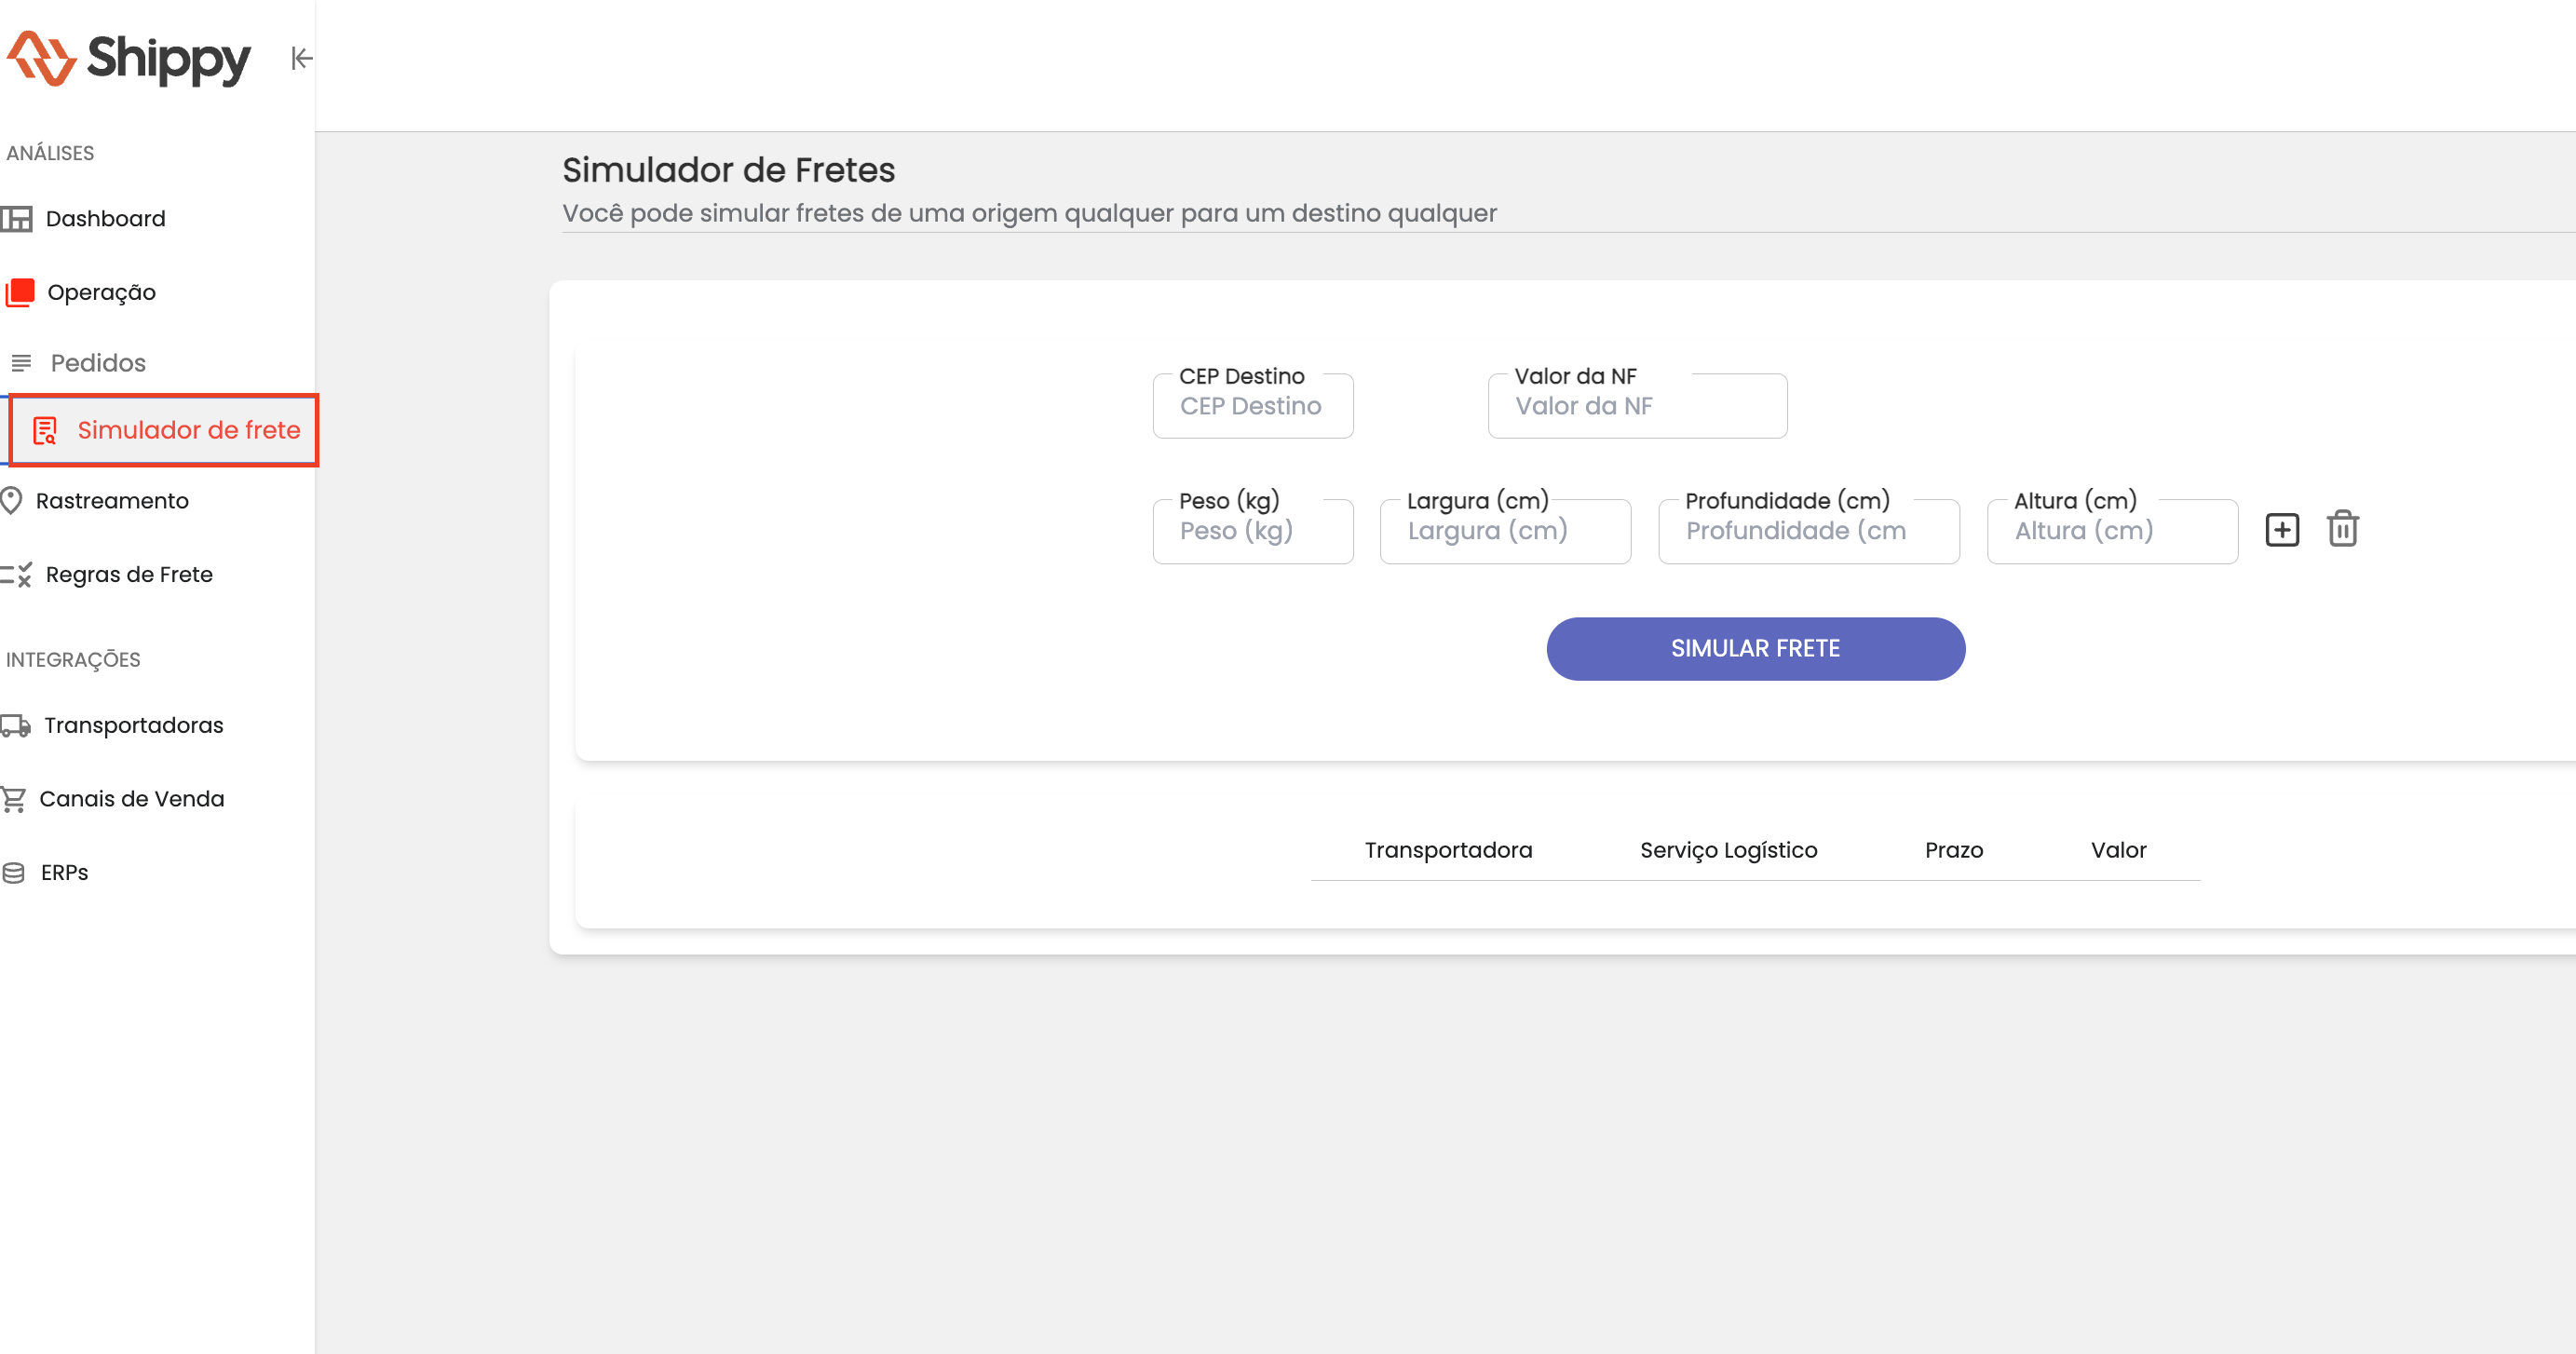The width and height of the screenshot is (2576, 1354).
Task: Click the Transportadoras truck icon
Action: (15, 726)
